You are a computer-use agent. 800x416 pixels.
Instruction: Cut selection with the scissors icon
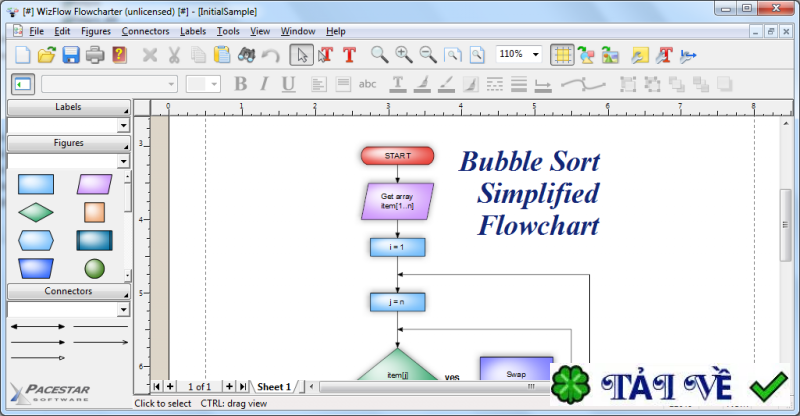174,55
